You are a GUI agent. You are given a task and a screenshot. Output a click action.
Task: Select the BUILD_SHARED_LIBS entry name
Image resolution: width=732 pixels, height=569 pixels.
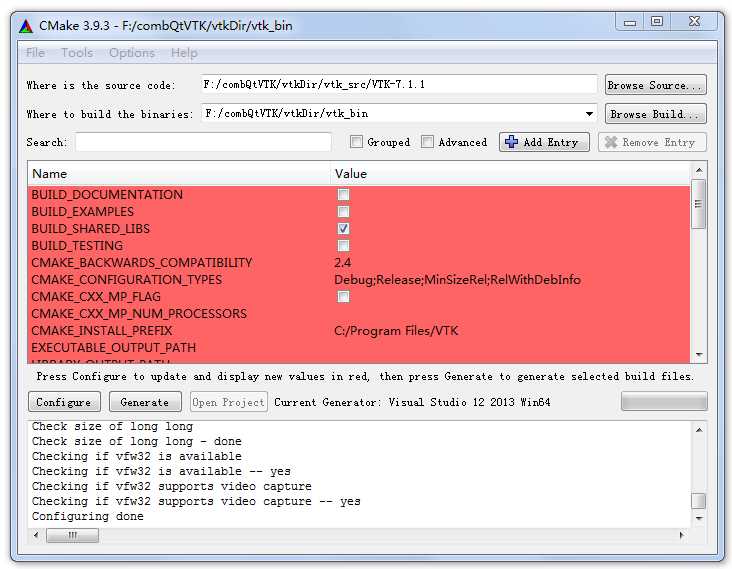[x=91, y=229]
